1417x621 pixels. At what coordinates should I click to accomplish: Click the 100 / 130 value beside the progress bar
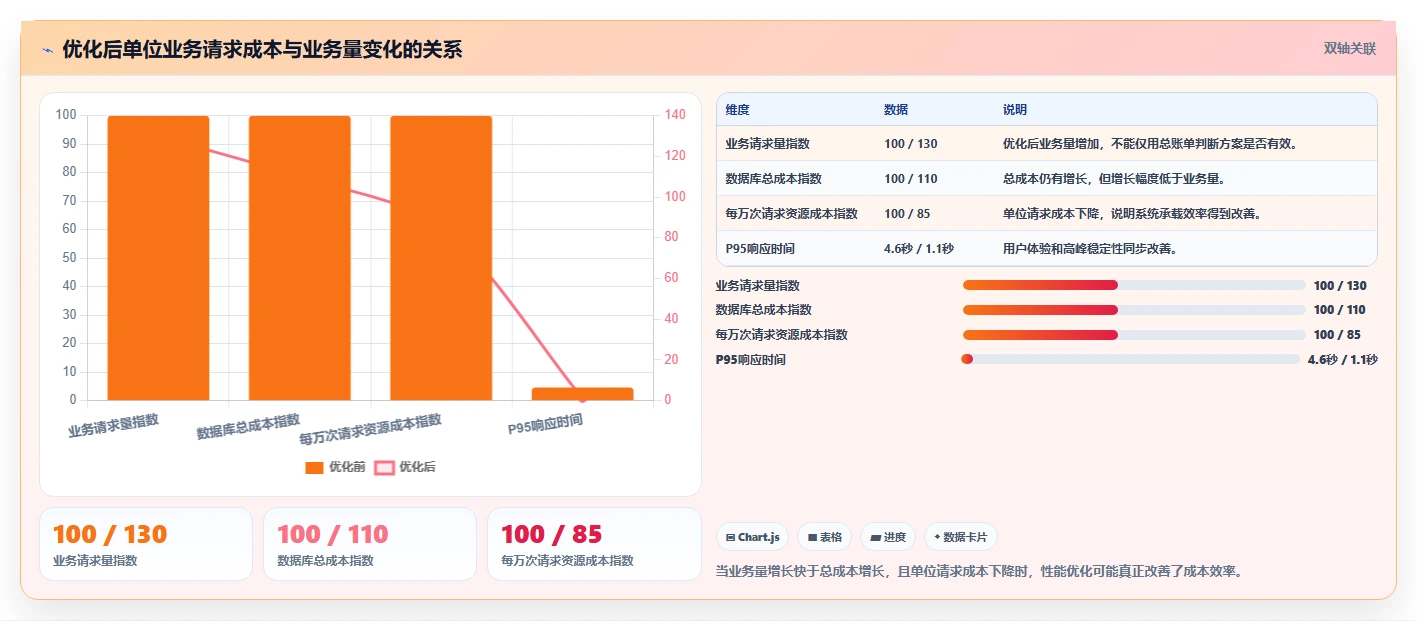click(1340, 286)
